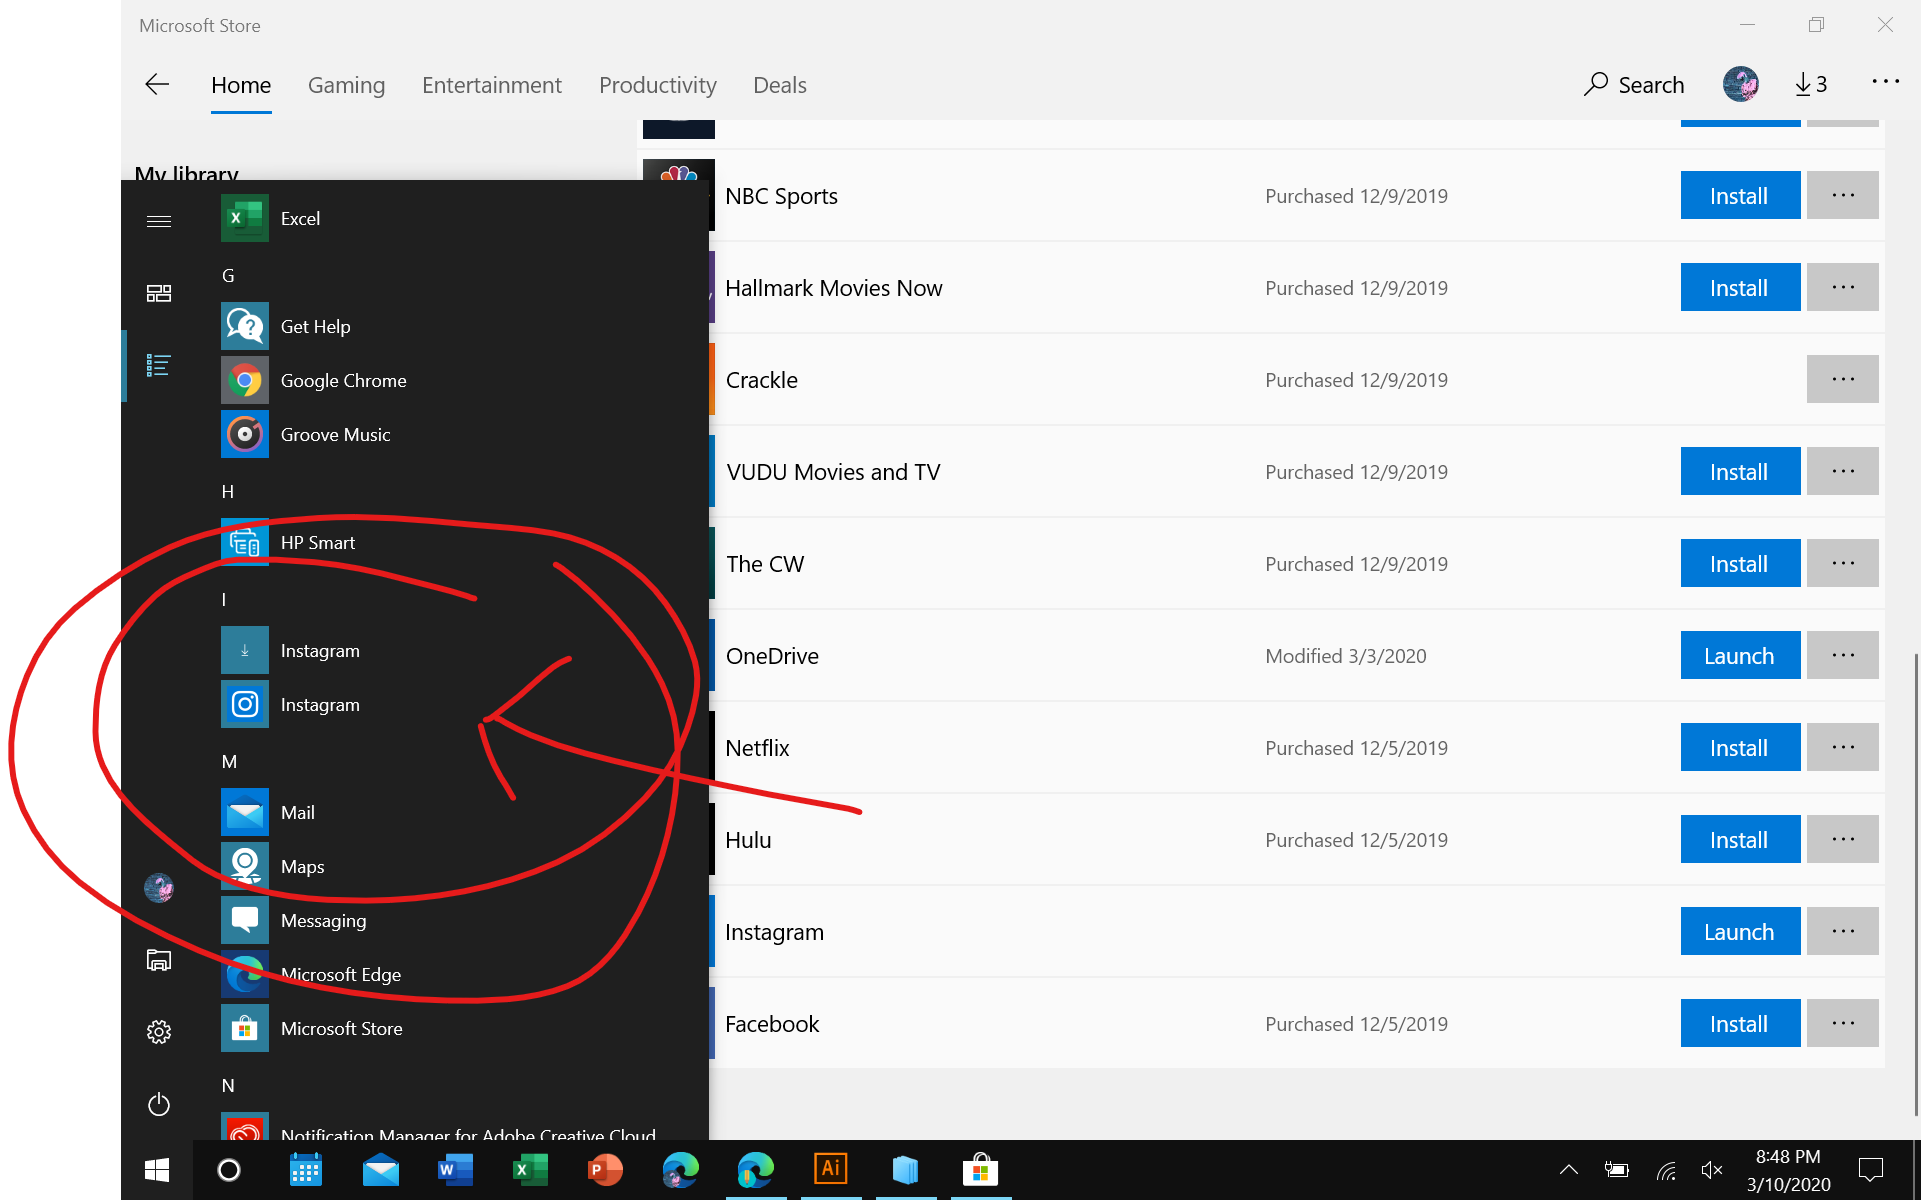The width and height of the screenshot is (1921, 1200).
Task: Open more options for OneDrive
Action: [x=1843, y=655]
